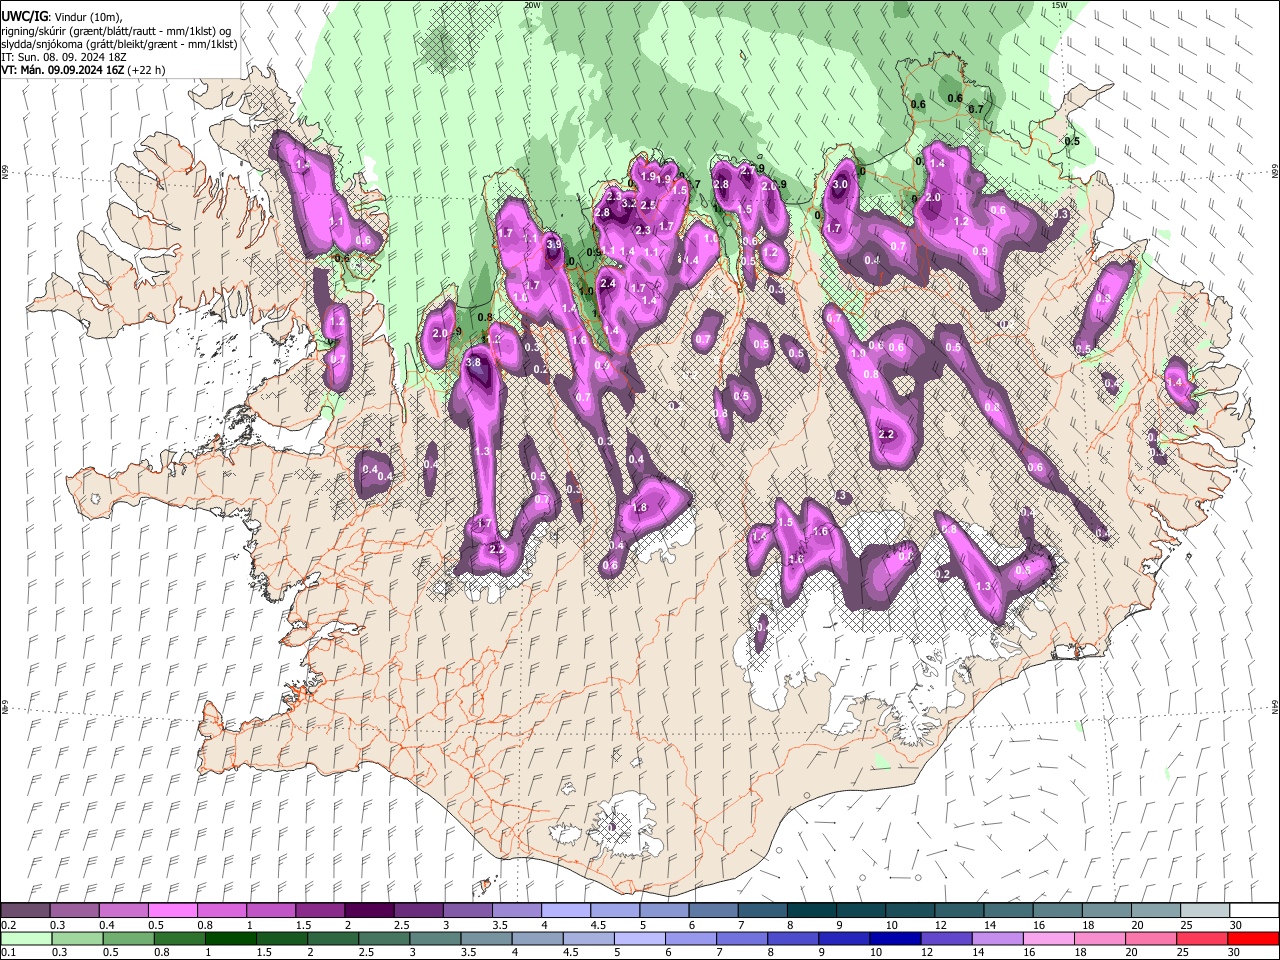Click the 3.5 label under the snow color bar
Screen dimensions: 1280x960
point(500,925)
